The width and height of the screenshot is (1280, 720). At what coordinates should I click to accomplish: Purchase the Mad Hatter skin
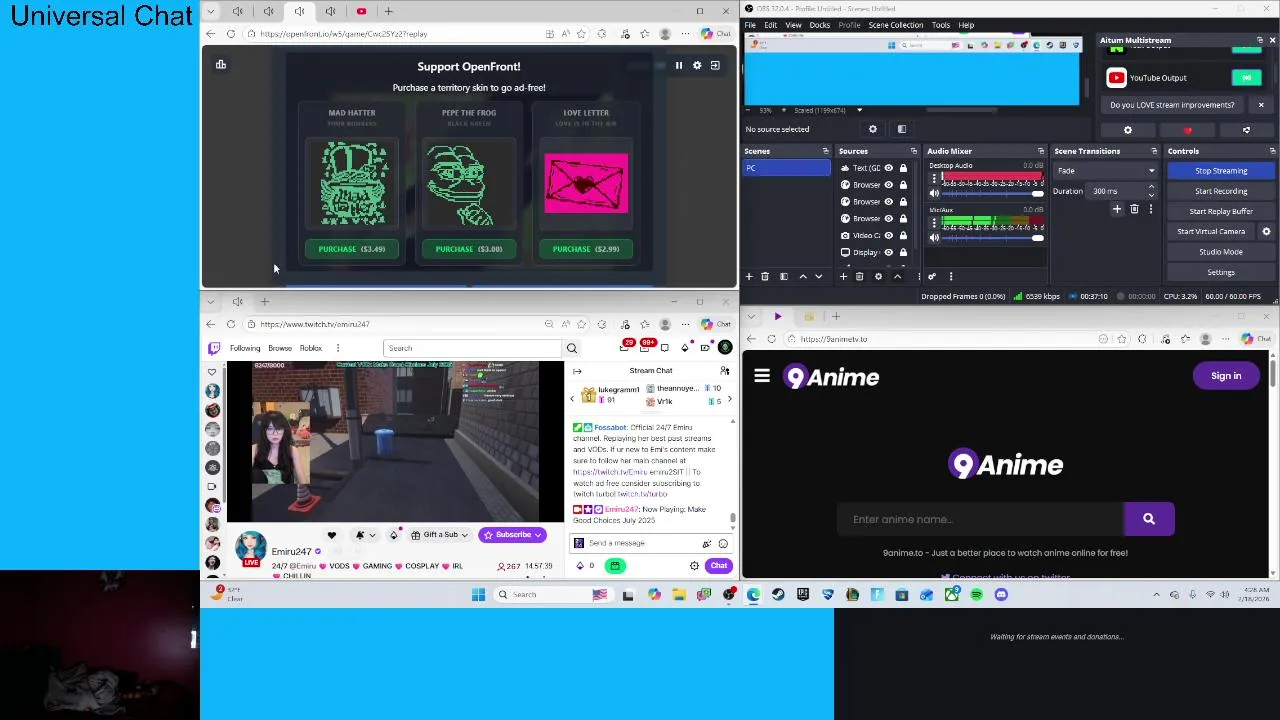[352, 249]
